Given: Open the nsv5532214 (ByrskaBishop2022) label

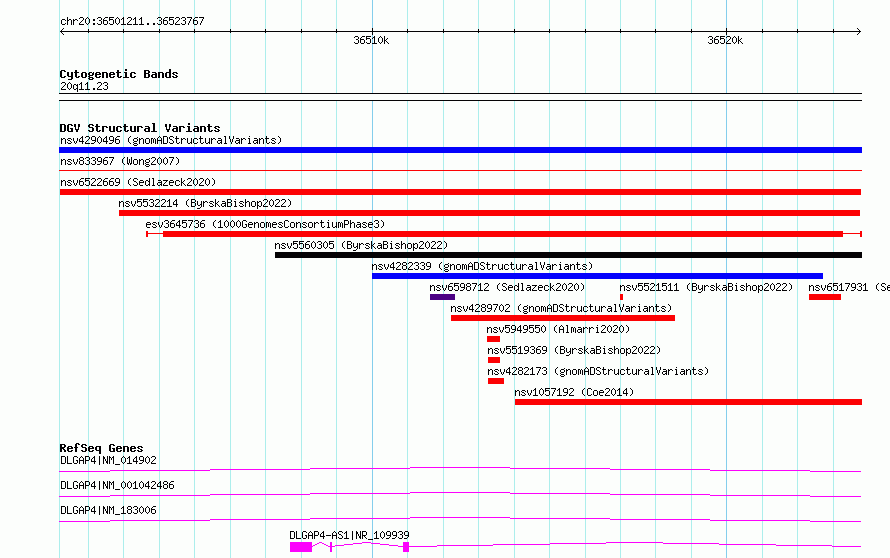Looking at the screenshot, I should click(205, 203).
